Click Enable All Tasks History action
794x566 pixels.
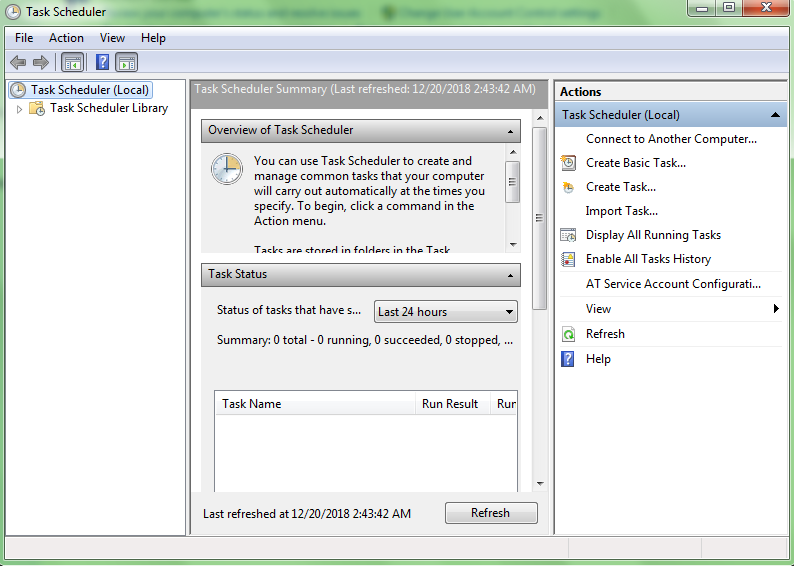(x=648, y=259)
